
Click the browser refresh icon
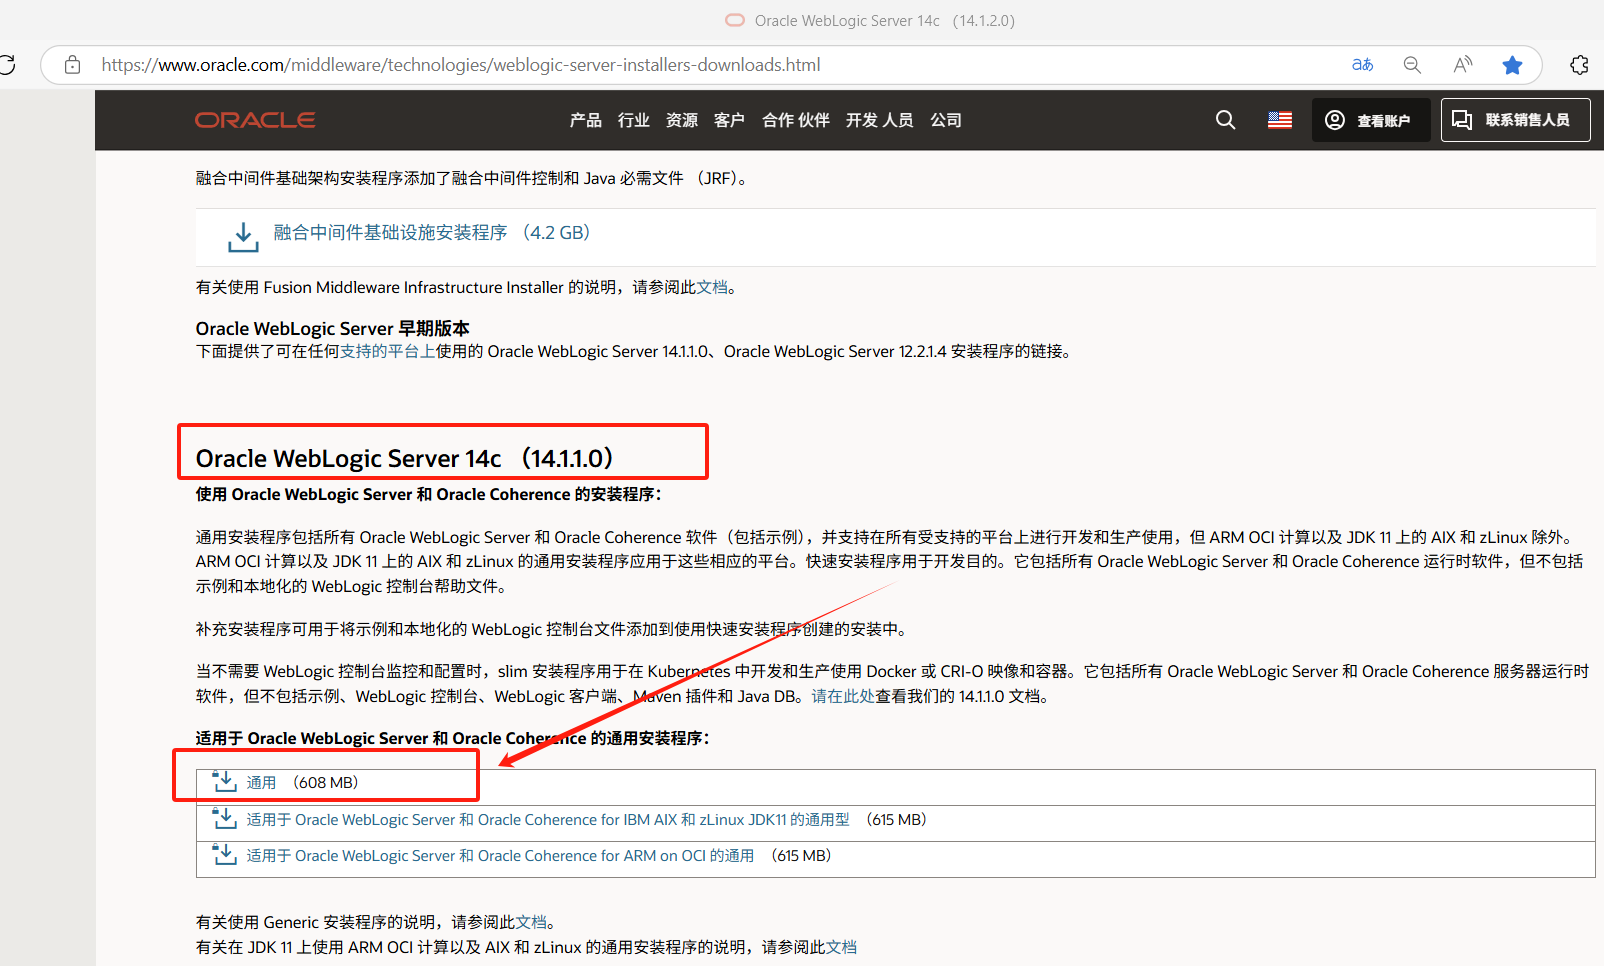click(x=7, y=65)
